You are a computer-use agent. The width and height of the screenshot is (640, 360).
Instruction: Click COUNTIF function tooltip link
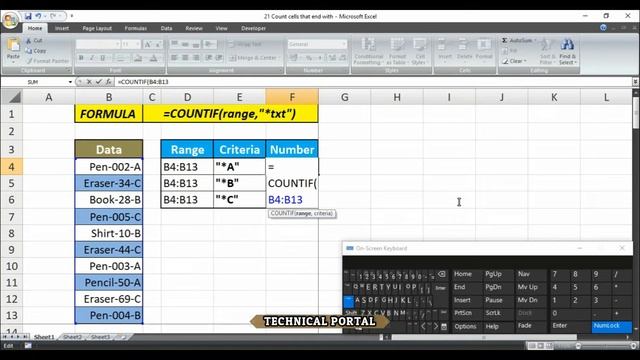point(282,213)
